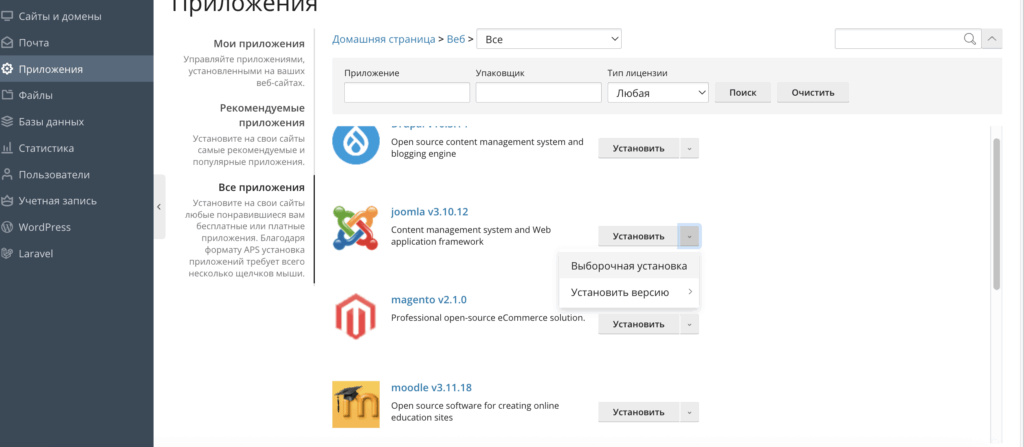Expand the Magento install options arrow
The width and height of the screenshot is (1024, 447).
pyautogui.click(x=689, y=324)
